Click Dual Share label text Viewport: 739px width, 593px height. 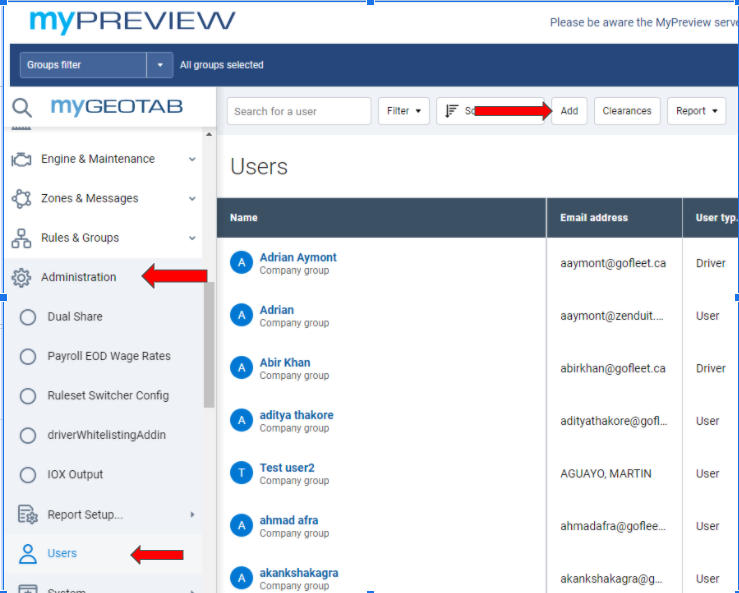click(75, 317)
